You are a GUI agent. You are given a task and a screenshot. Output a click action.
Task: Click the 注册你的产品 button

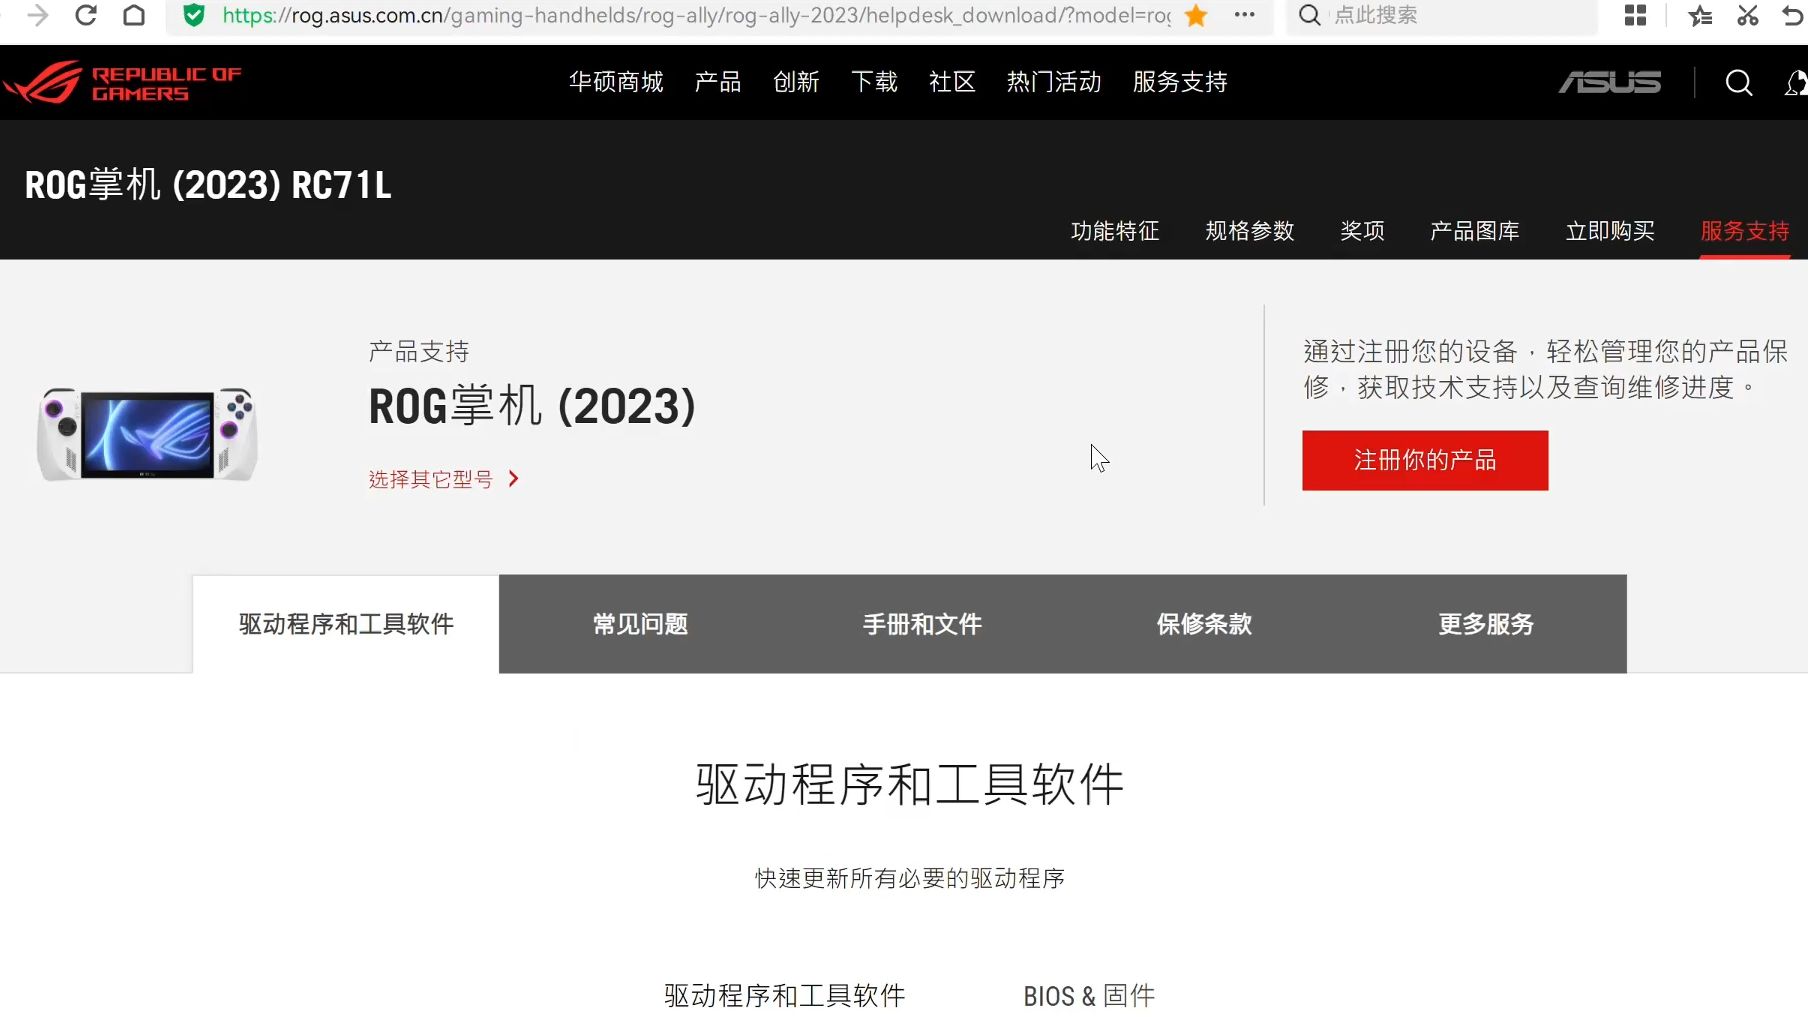point(1425,460)
